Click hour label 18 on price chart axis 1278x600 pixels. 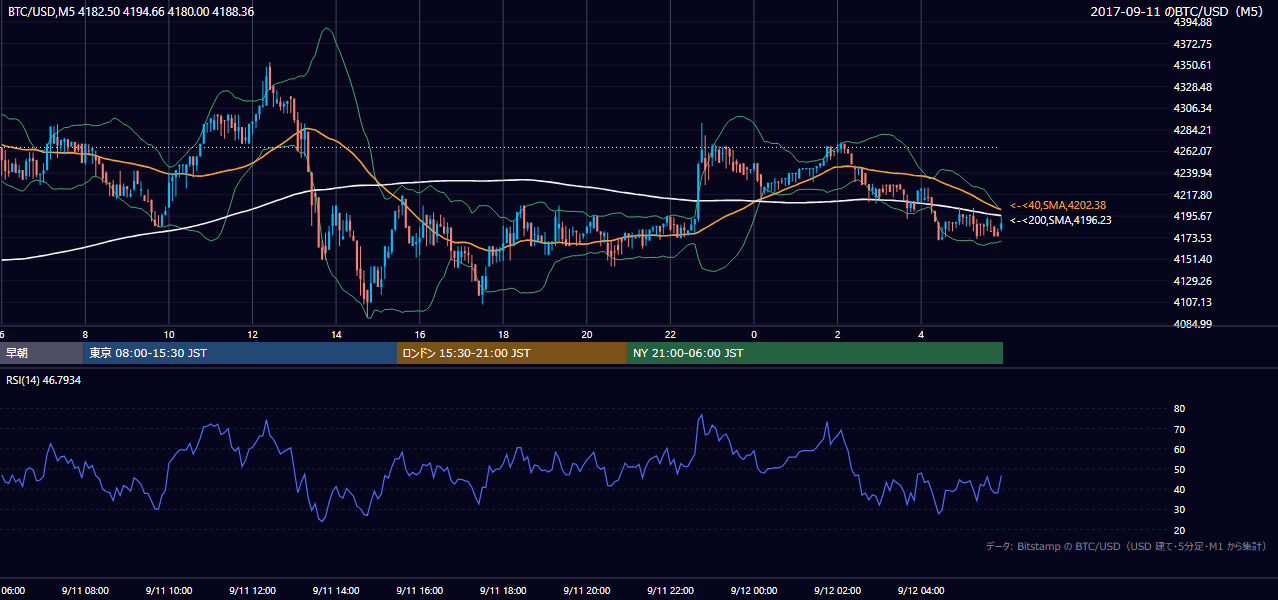[503, 334]
